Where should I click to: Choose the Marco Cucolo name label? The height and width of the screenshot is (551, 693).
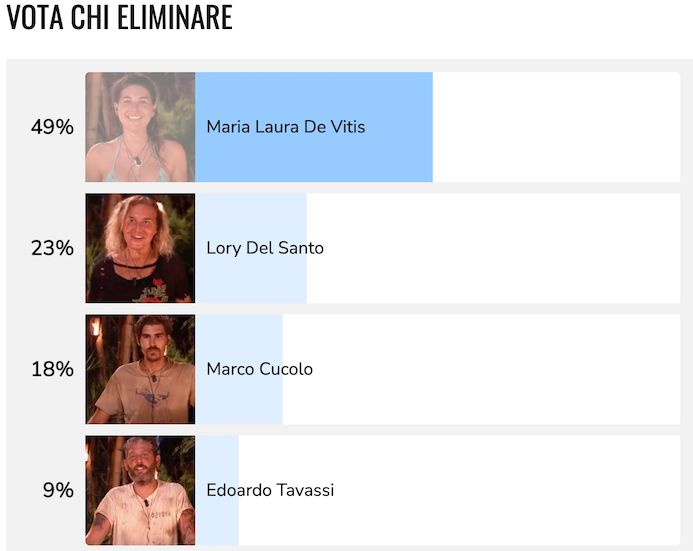click(x=259, y=369)
